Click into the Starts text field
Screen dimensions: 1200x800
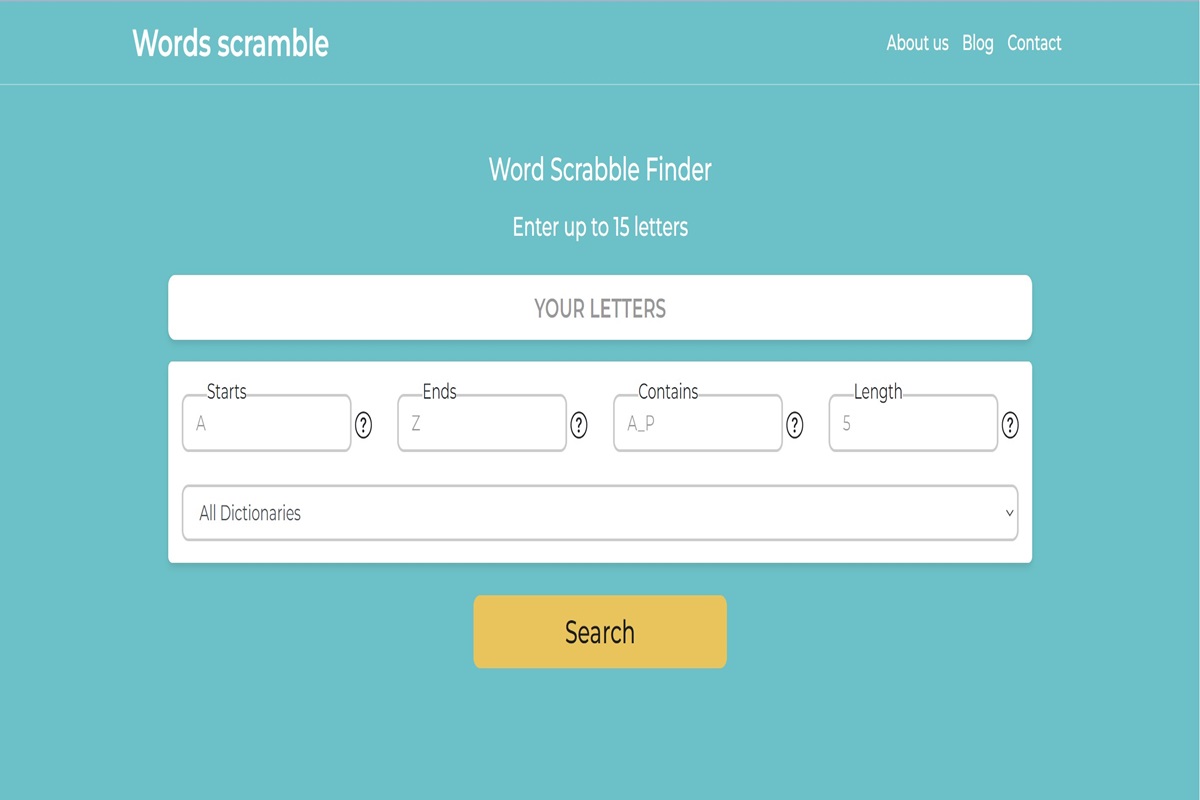266,424
